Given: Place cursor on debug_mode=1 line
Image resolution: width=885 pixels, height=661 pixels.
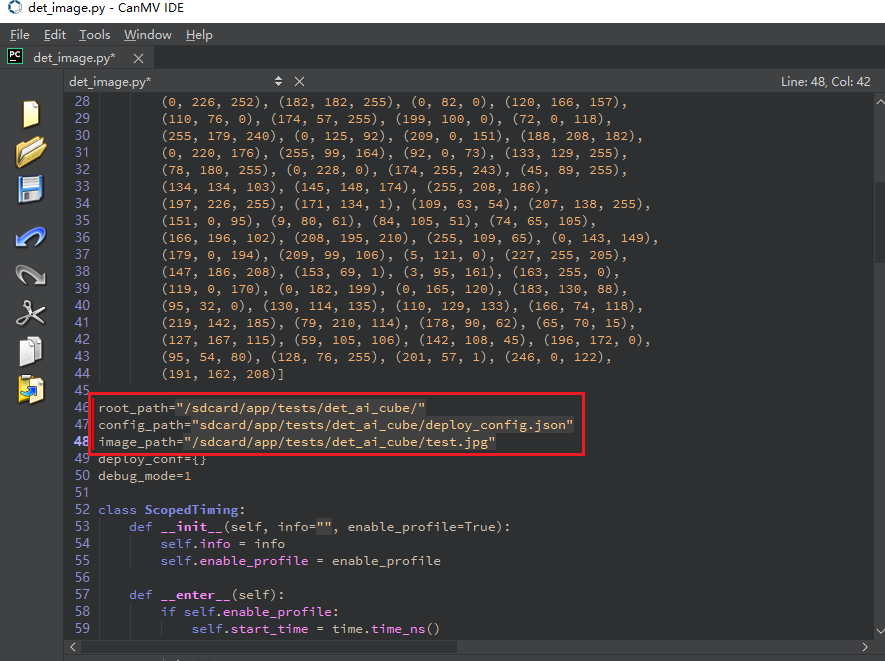Looking at the screenshot, I should tap(144, 476).
